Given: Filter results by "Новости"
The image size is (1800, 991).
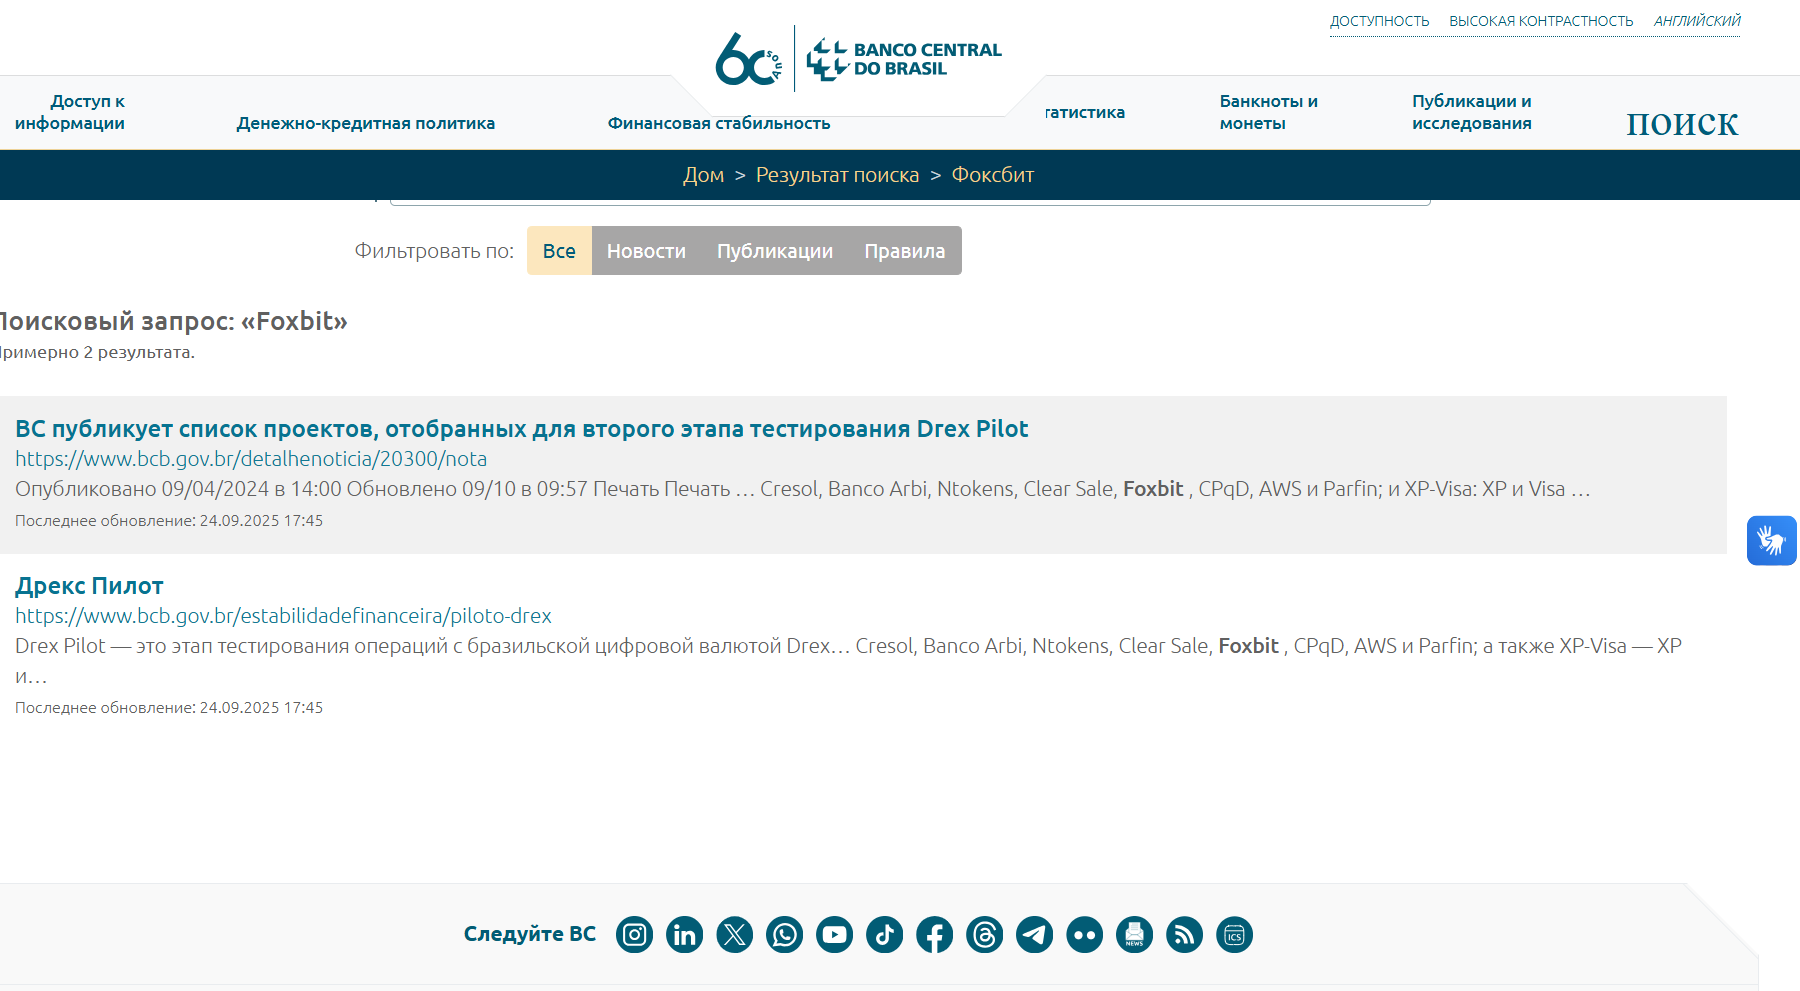Looking at the screenshot, I should tap(646, 251).
